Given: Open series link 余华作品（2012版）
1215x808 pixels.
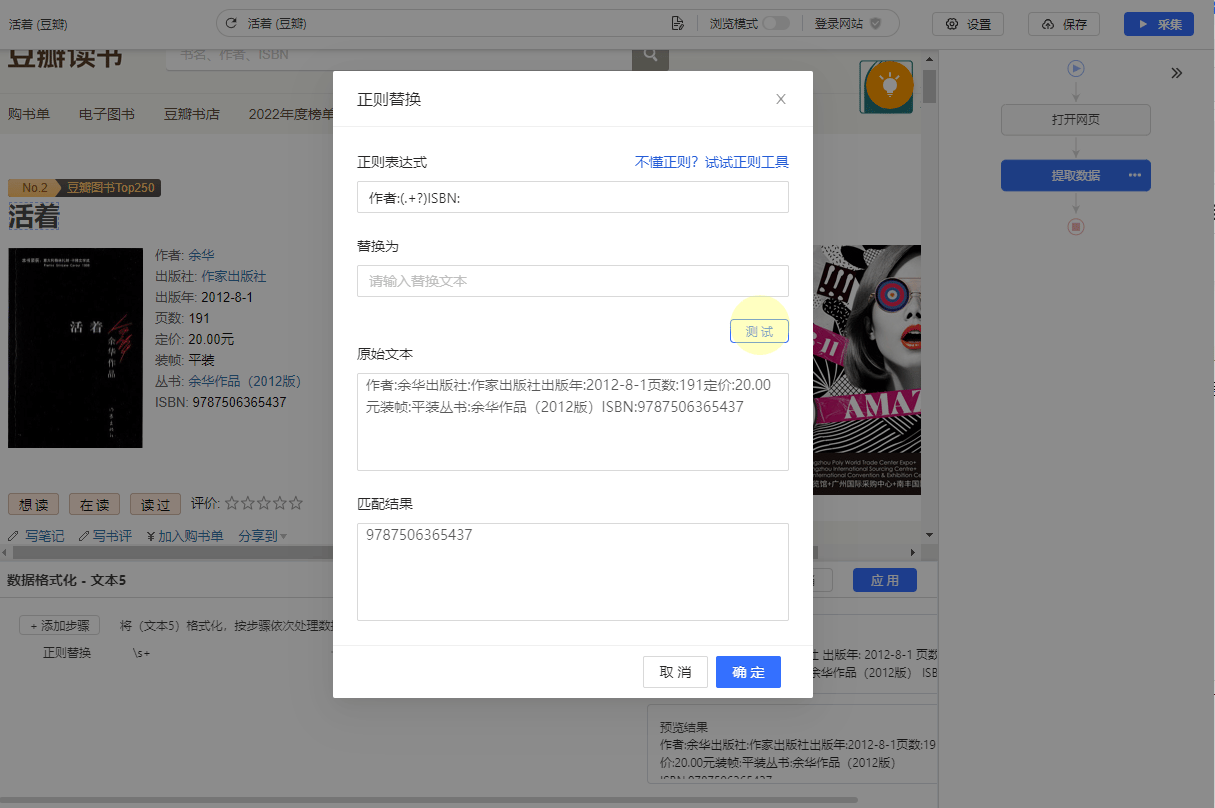Looking at the screenshot, I should pyautogui.click(x=245, y=381).
